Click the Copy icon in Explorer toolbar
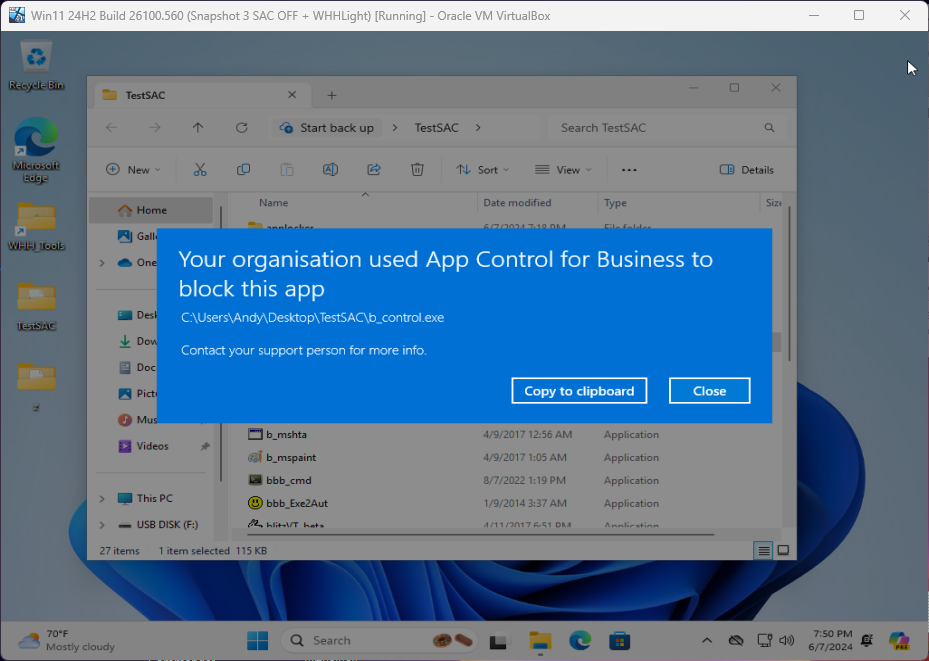Screen dimensions: 929x661 pyautogui.click(x=243, y=170)
